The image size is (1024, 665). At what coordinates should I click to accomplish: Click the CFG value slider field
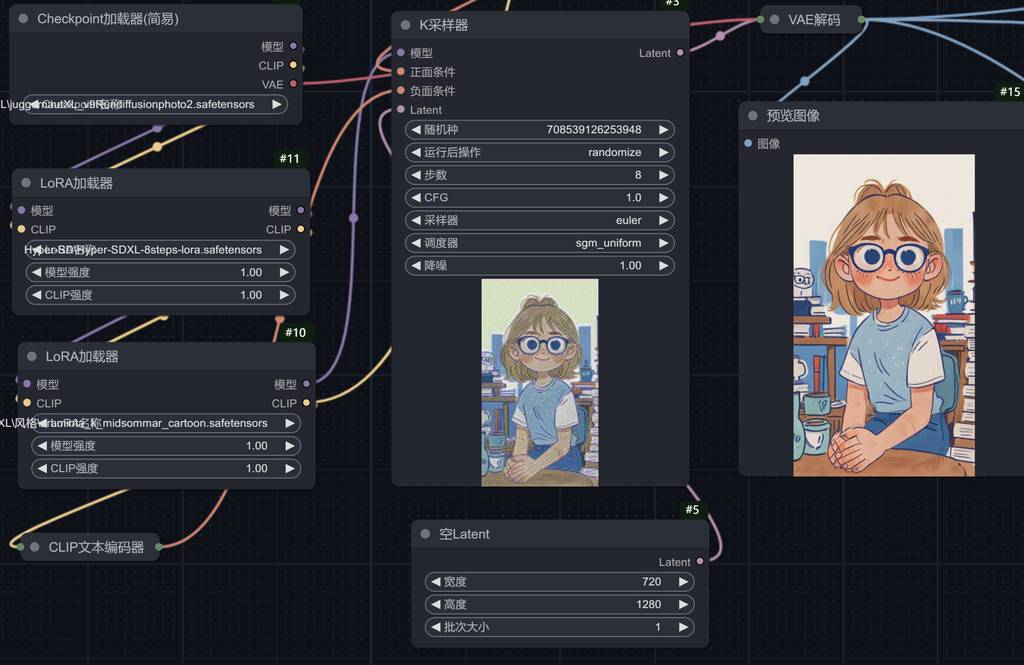pos(540,198)
